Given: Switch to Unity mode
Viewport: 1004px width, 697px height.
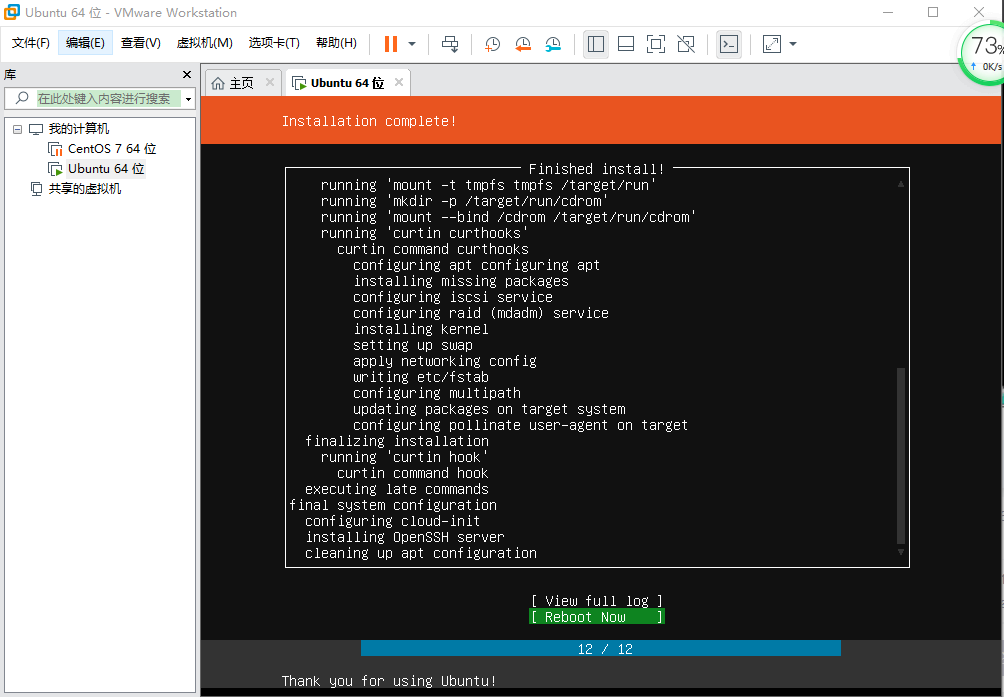Looking at the screenshot, I should [x=686, y=44].
